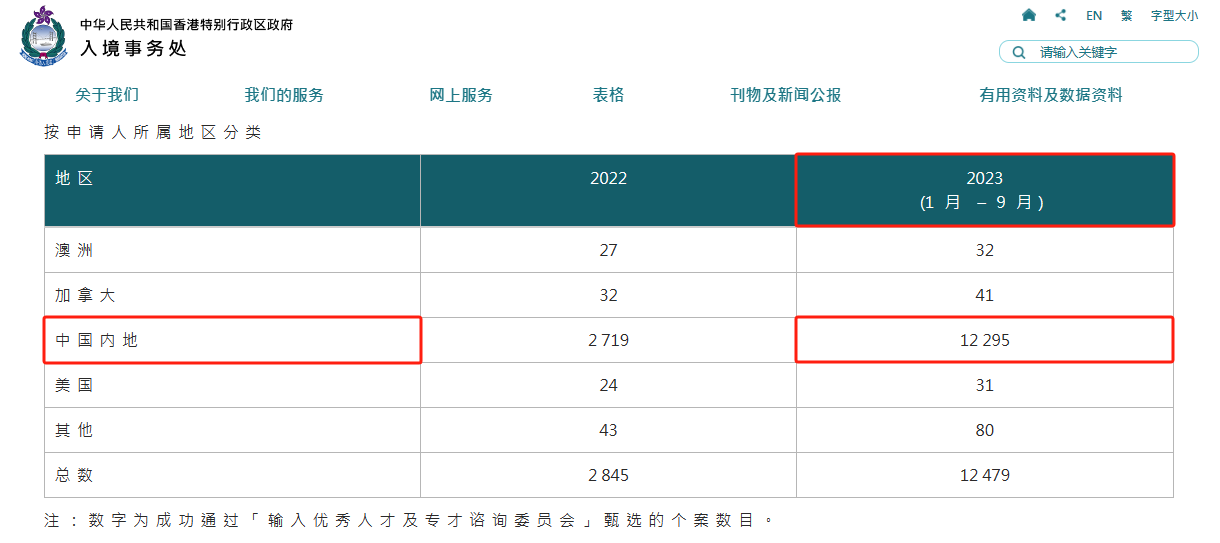Click the 2023 (1月–9月) column header

[984, 189]
